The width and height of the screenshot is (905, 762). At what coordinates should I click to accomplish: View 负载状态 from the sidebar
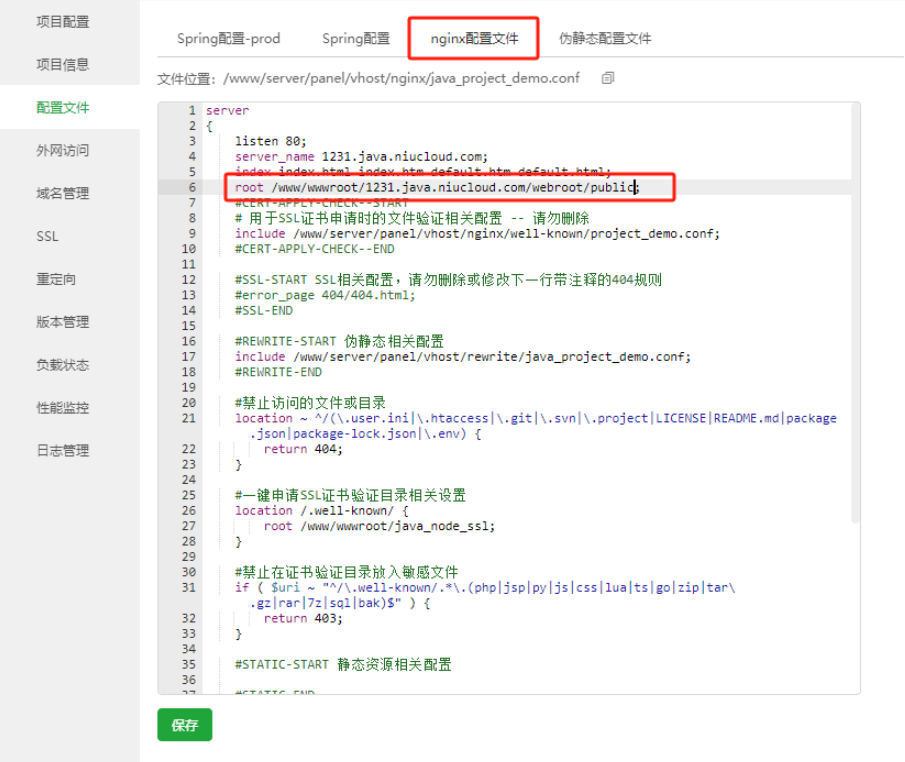(x=63, y=366)
